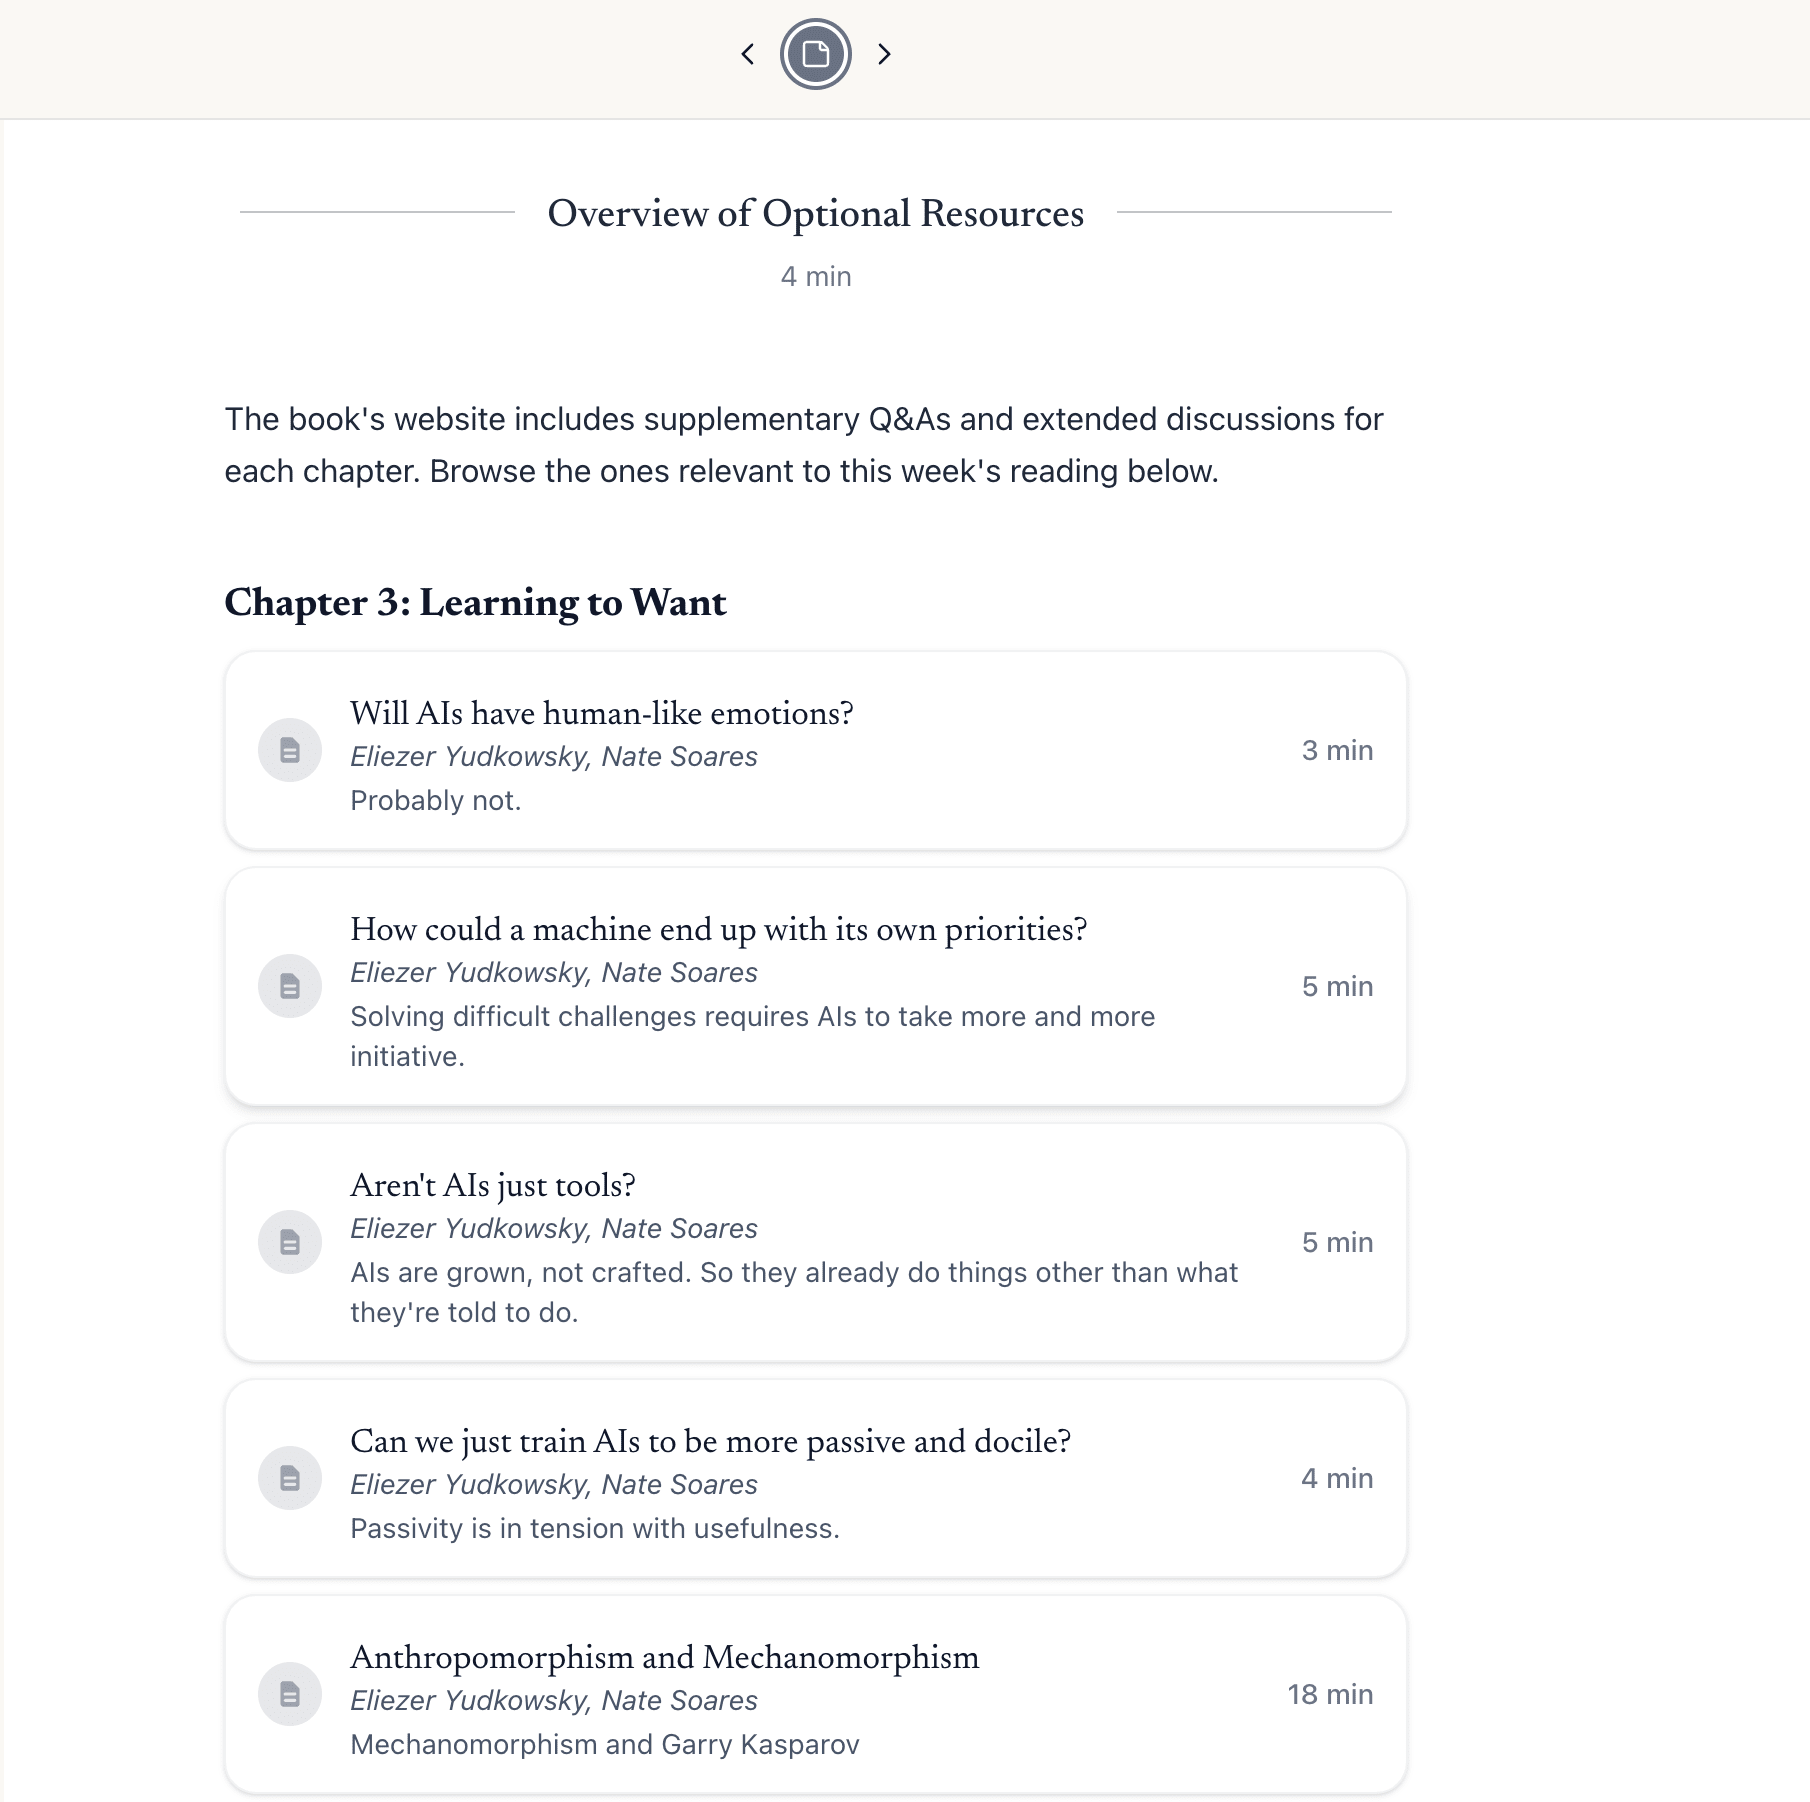Go to the previous page using left chevron
Screen dimensions: 1810x1802
(748, 54)
